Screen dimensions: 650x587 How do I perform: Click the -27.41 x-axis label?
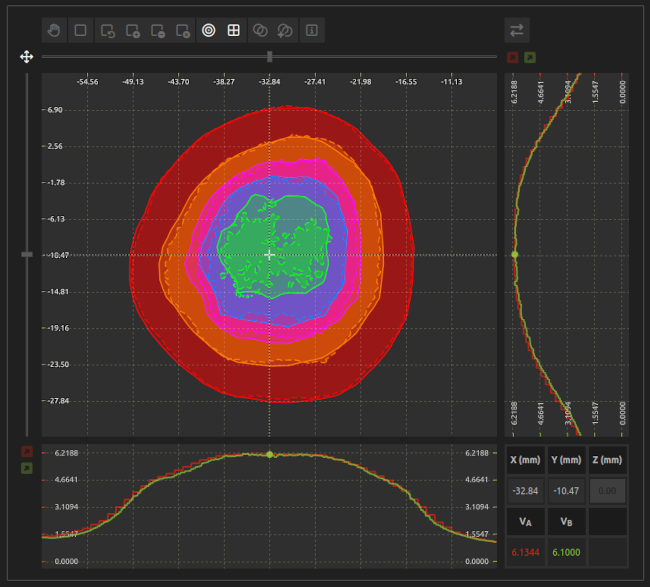pyautogui.click(x=315, y=82)
